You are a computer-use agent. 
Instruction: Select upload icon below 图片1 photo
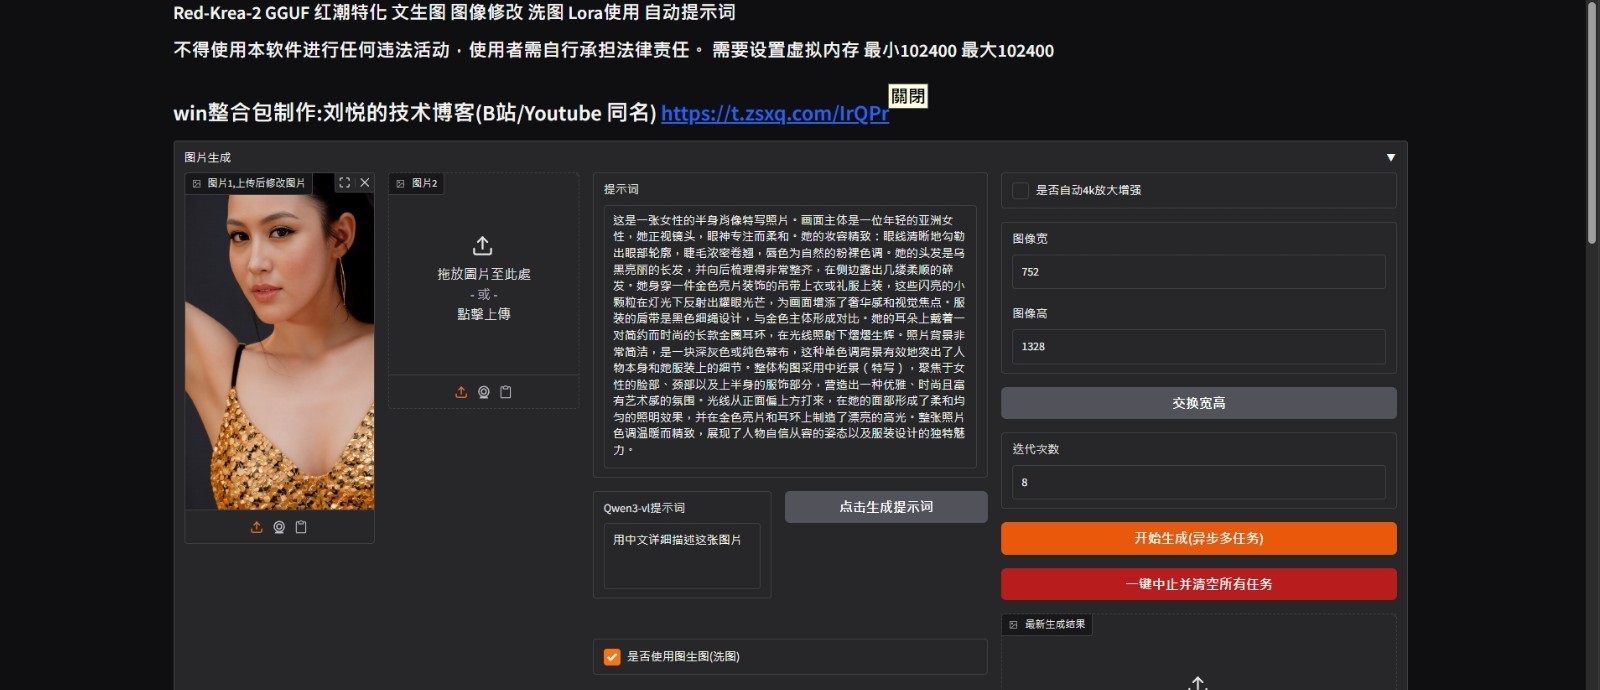tap(257, 527)
